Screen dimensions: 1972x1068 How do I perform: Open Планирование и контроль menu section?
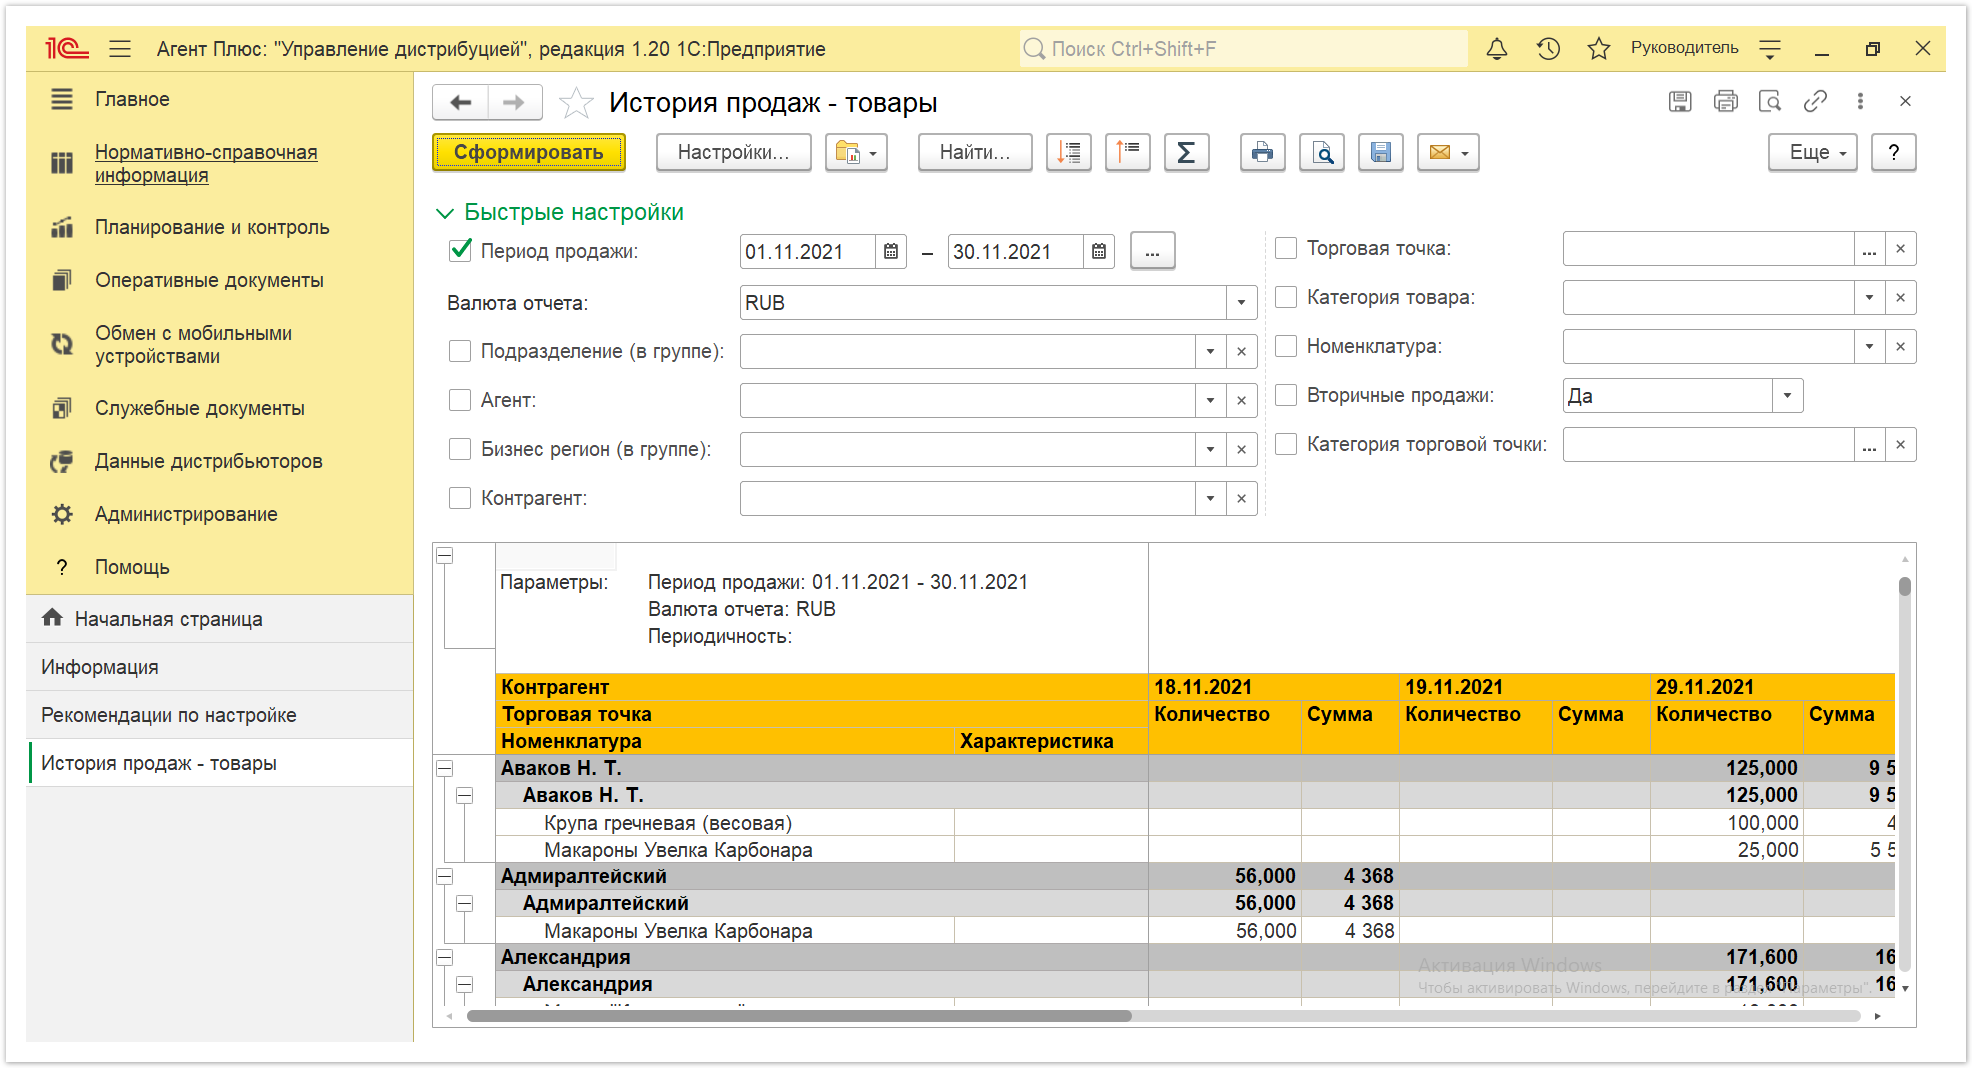tap(212, 227)
